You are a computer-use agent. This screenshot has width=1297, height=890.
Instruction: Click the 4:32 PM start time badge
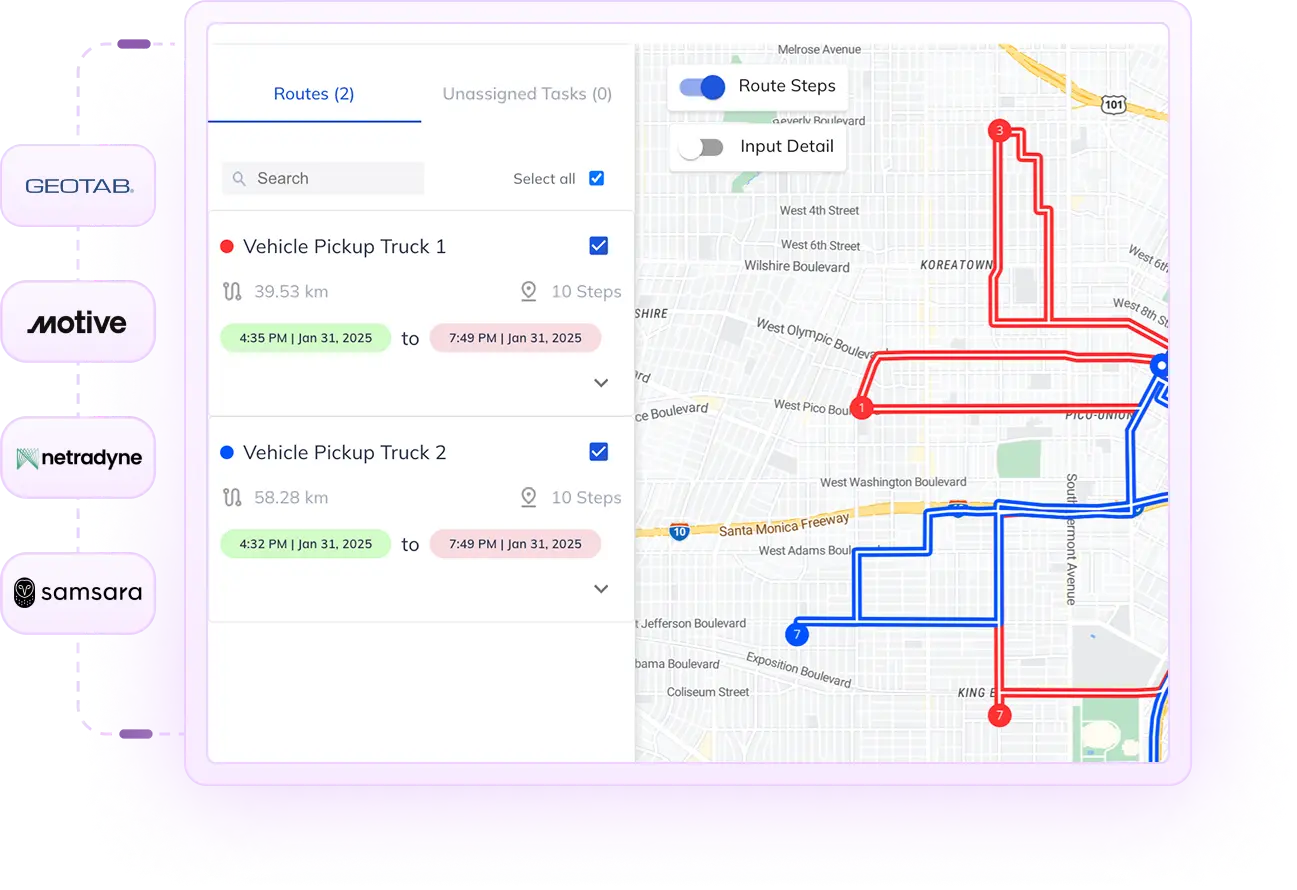pos(305,544)
